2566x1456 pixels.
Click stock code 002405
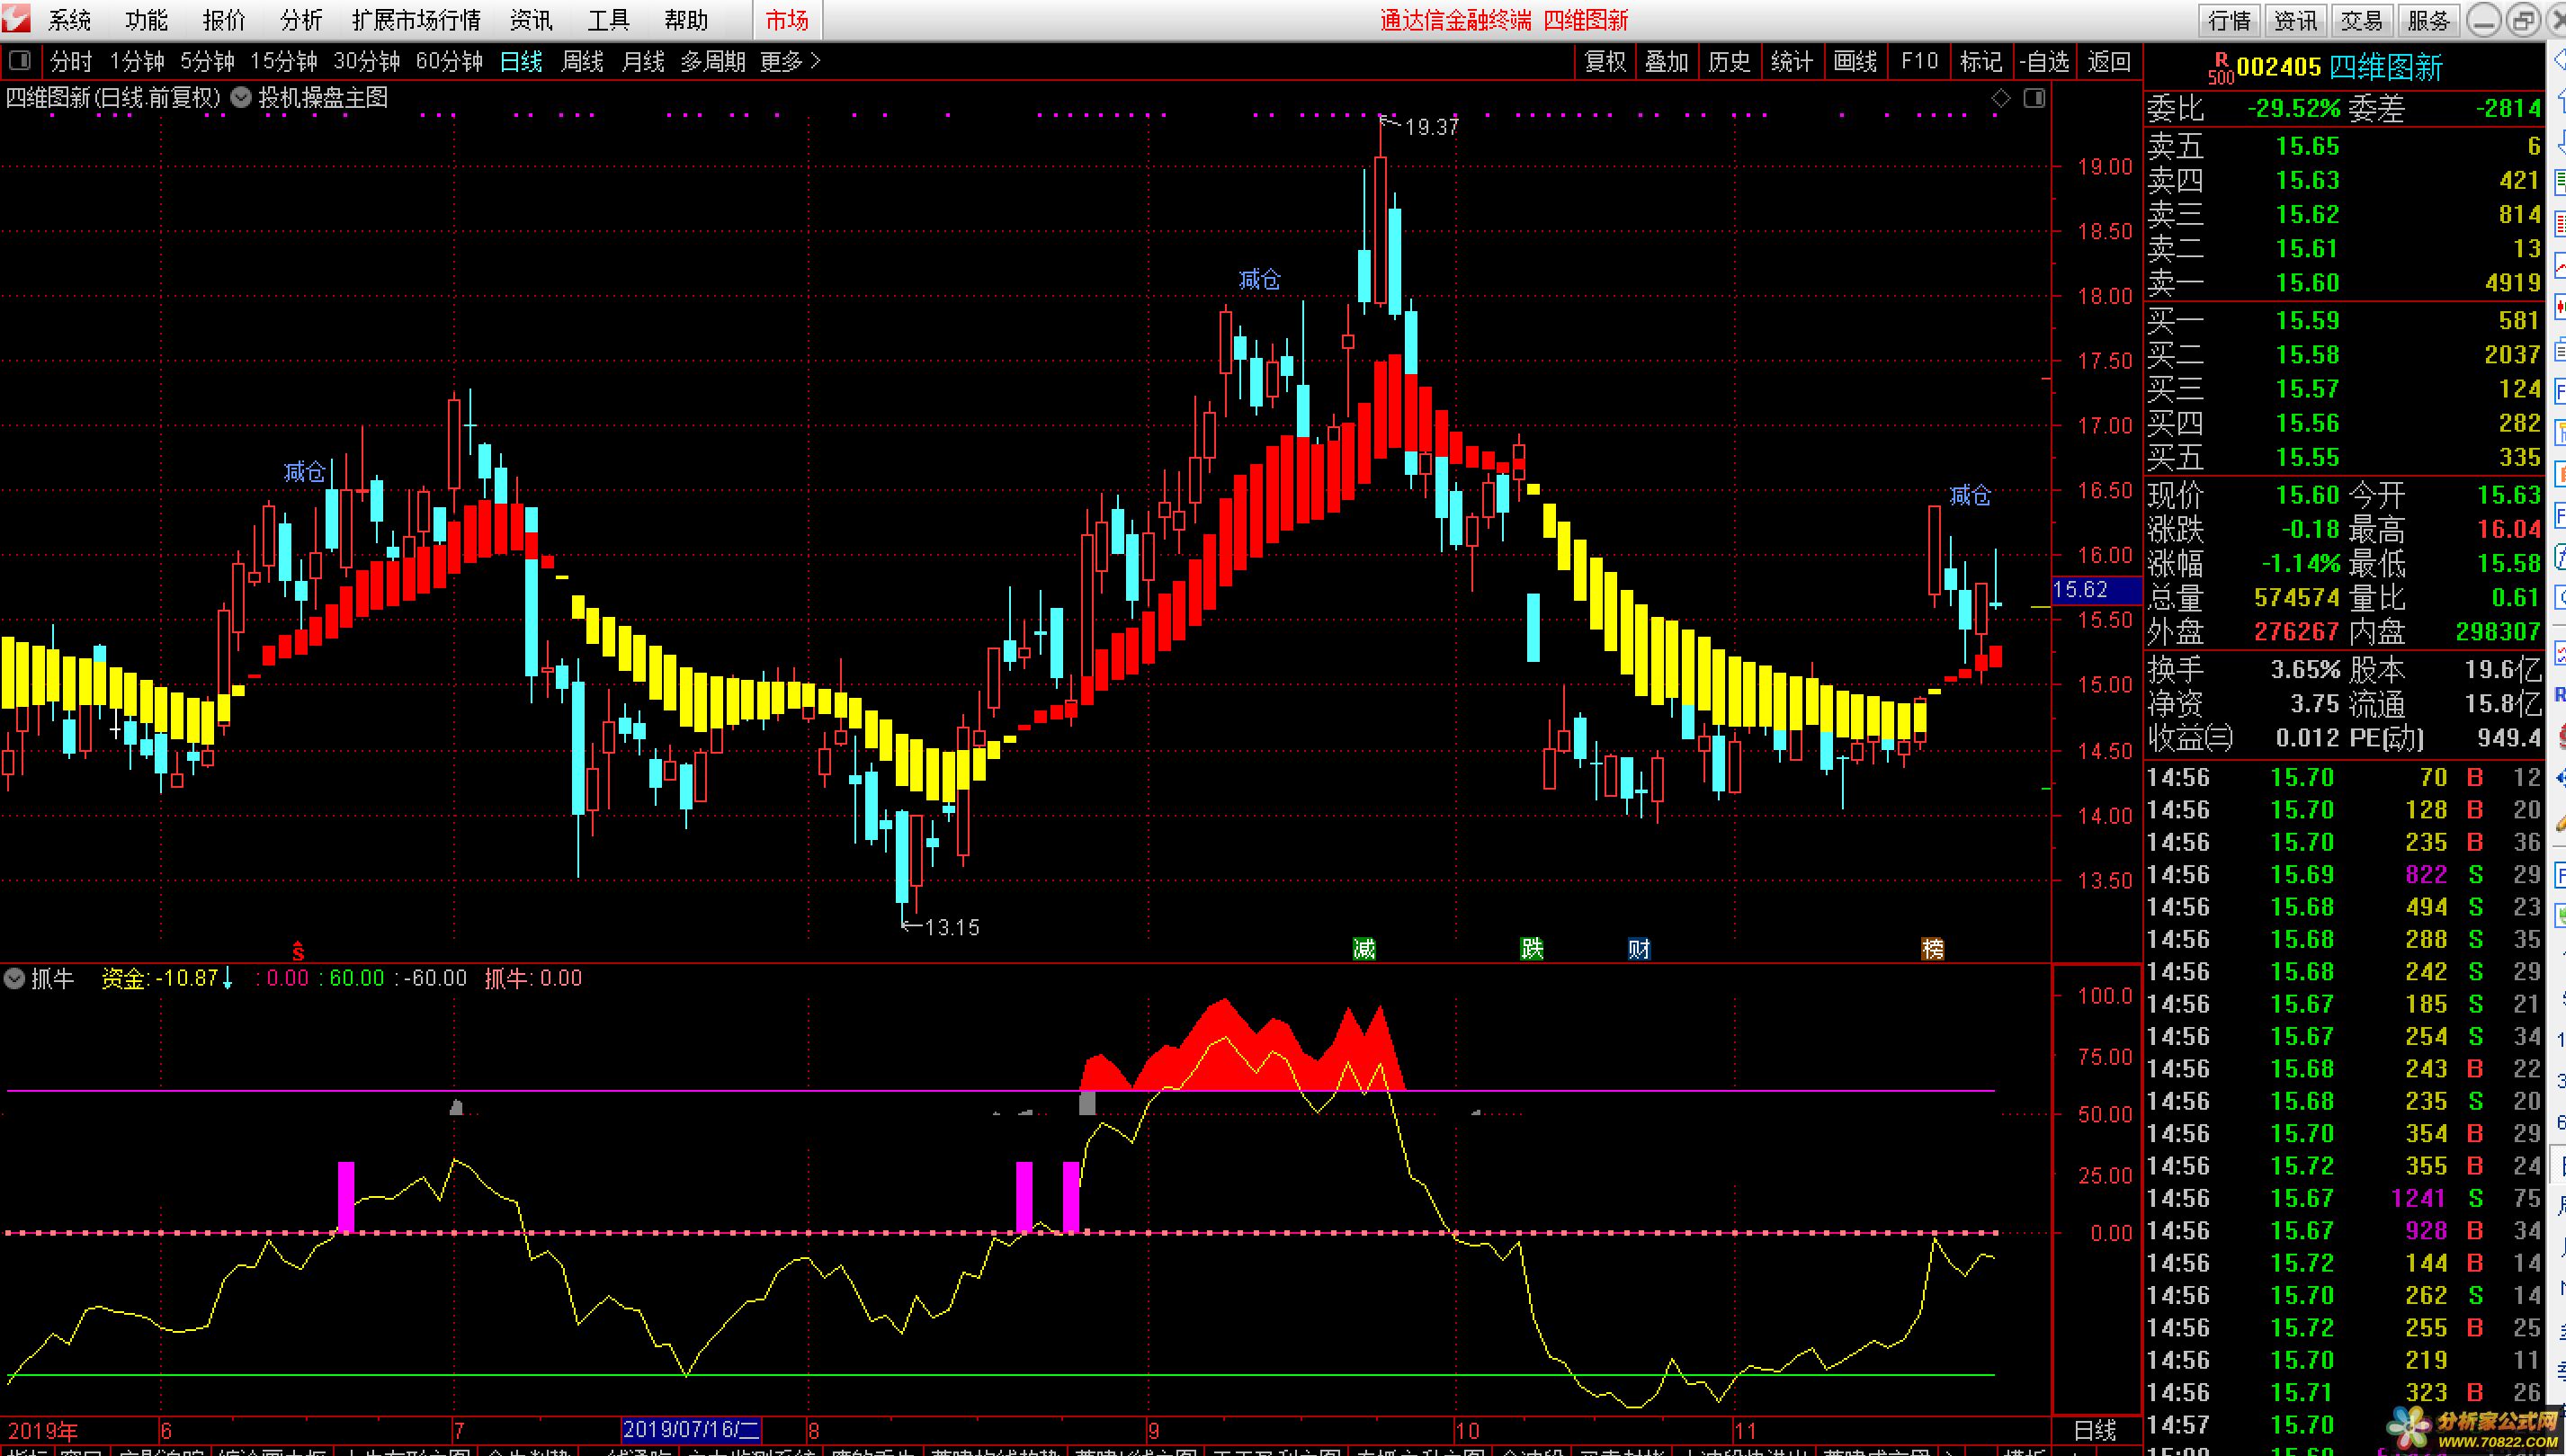(2278, 68)
